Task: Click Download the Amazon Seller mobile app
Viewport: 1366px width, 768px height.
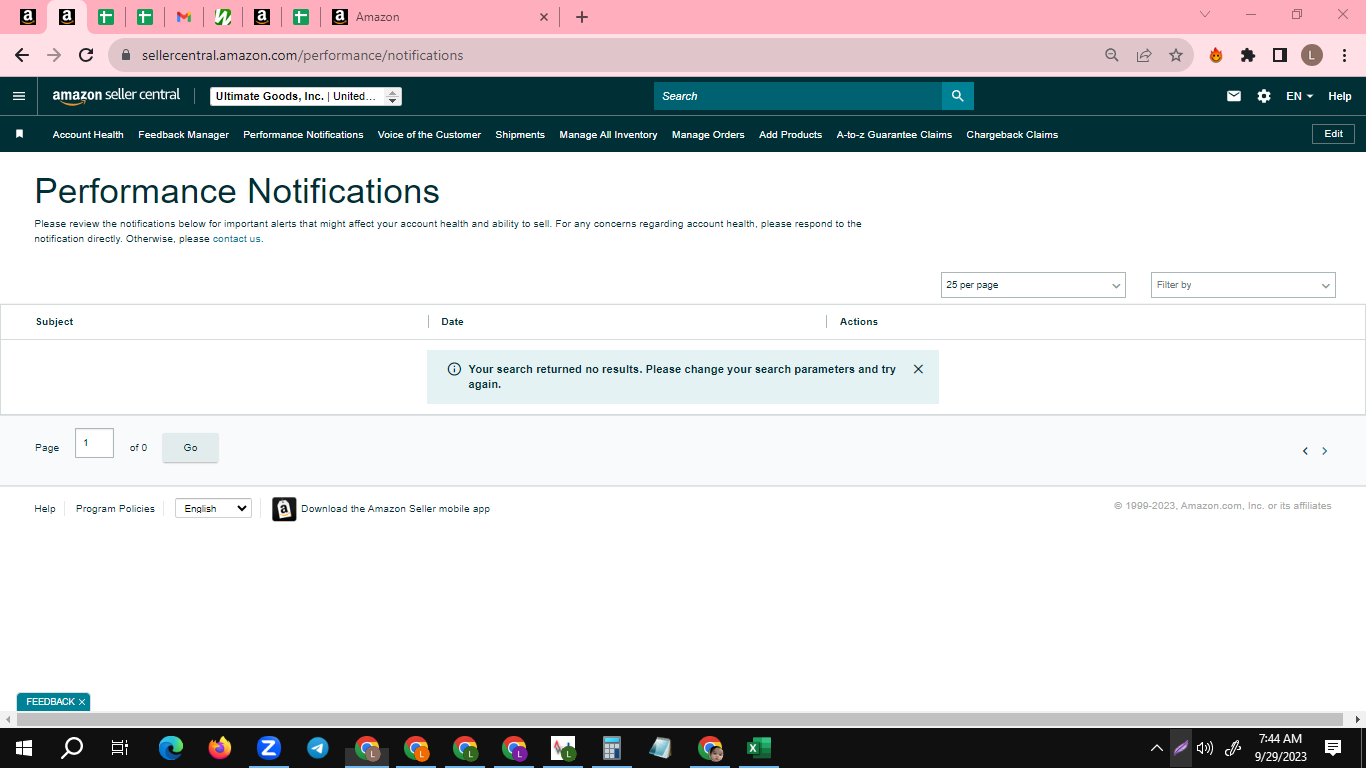Action: tap(395, 509)
